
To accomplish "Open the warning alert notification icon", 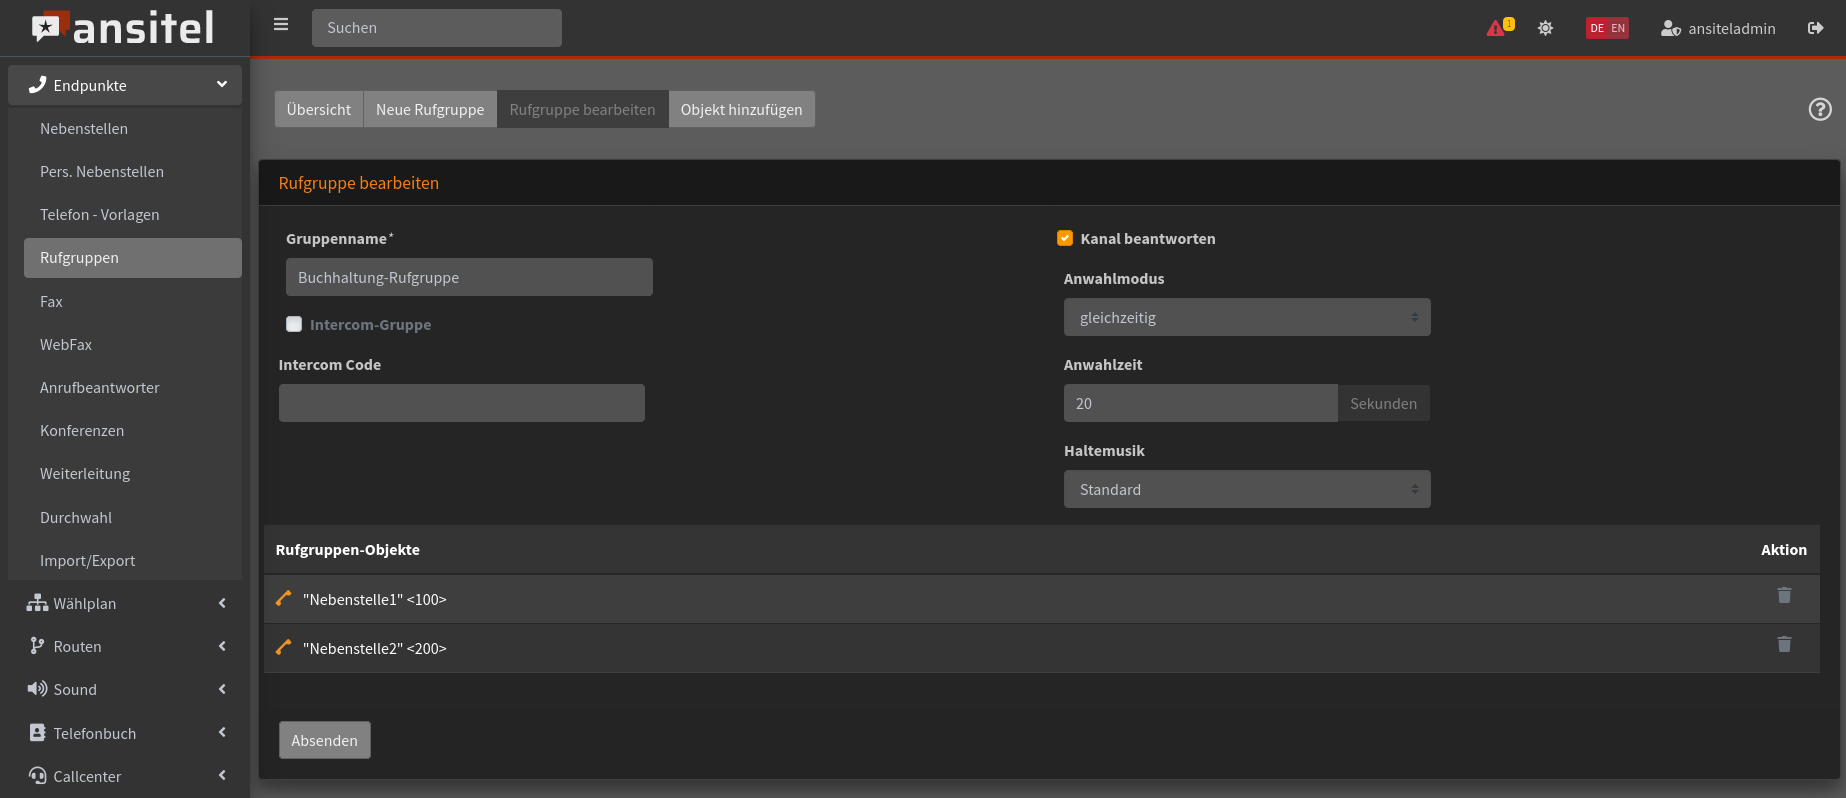I will point(1498,28).
